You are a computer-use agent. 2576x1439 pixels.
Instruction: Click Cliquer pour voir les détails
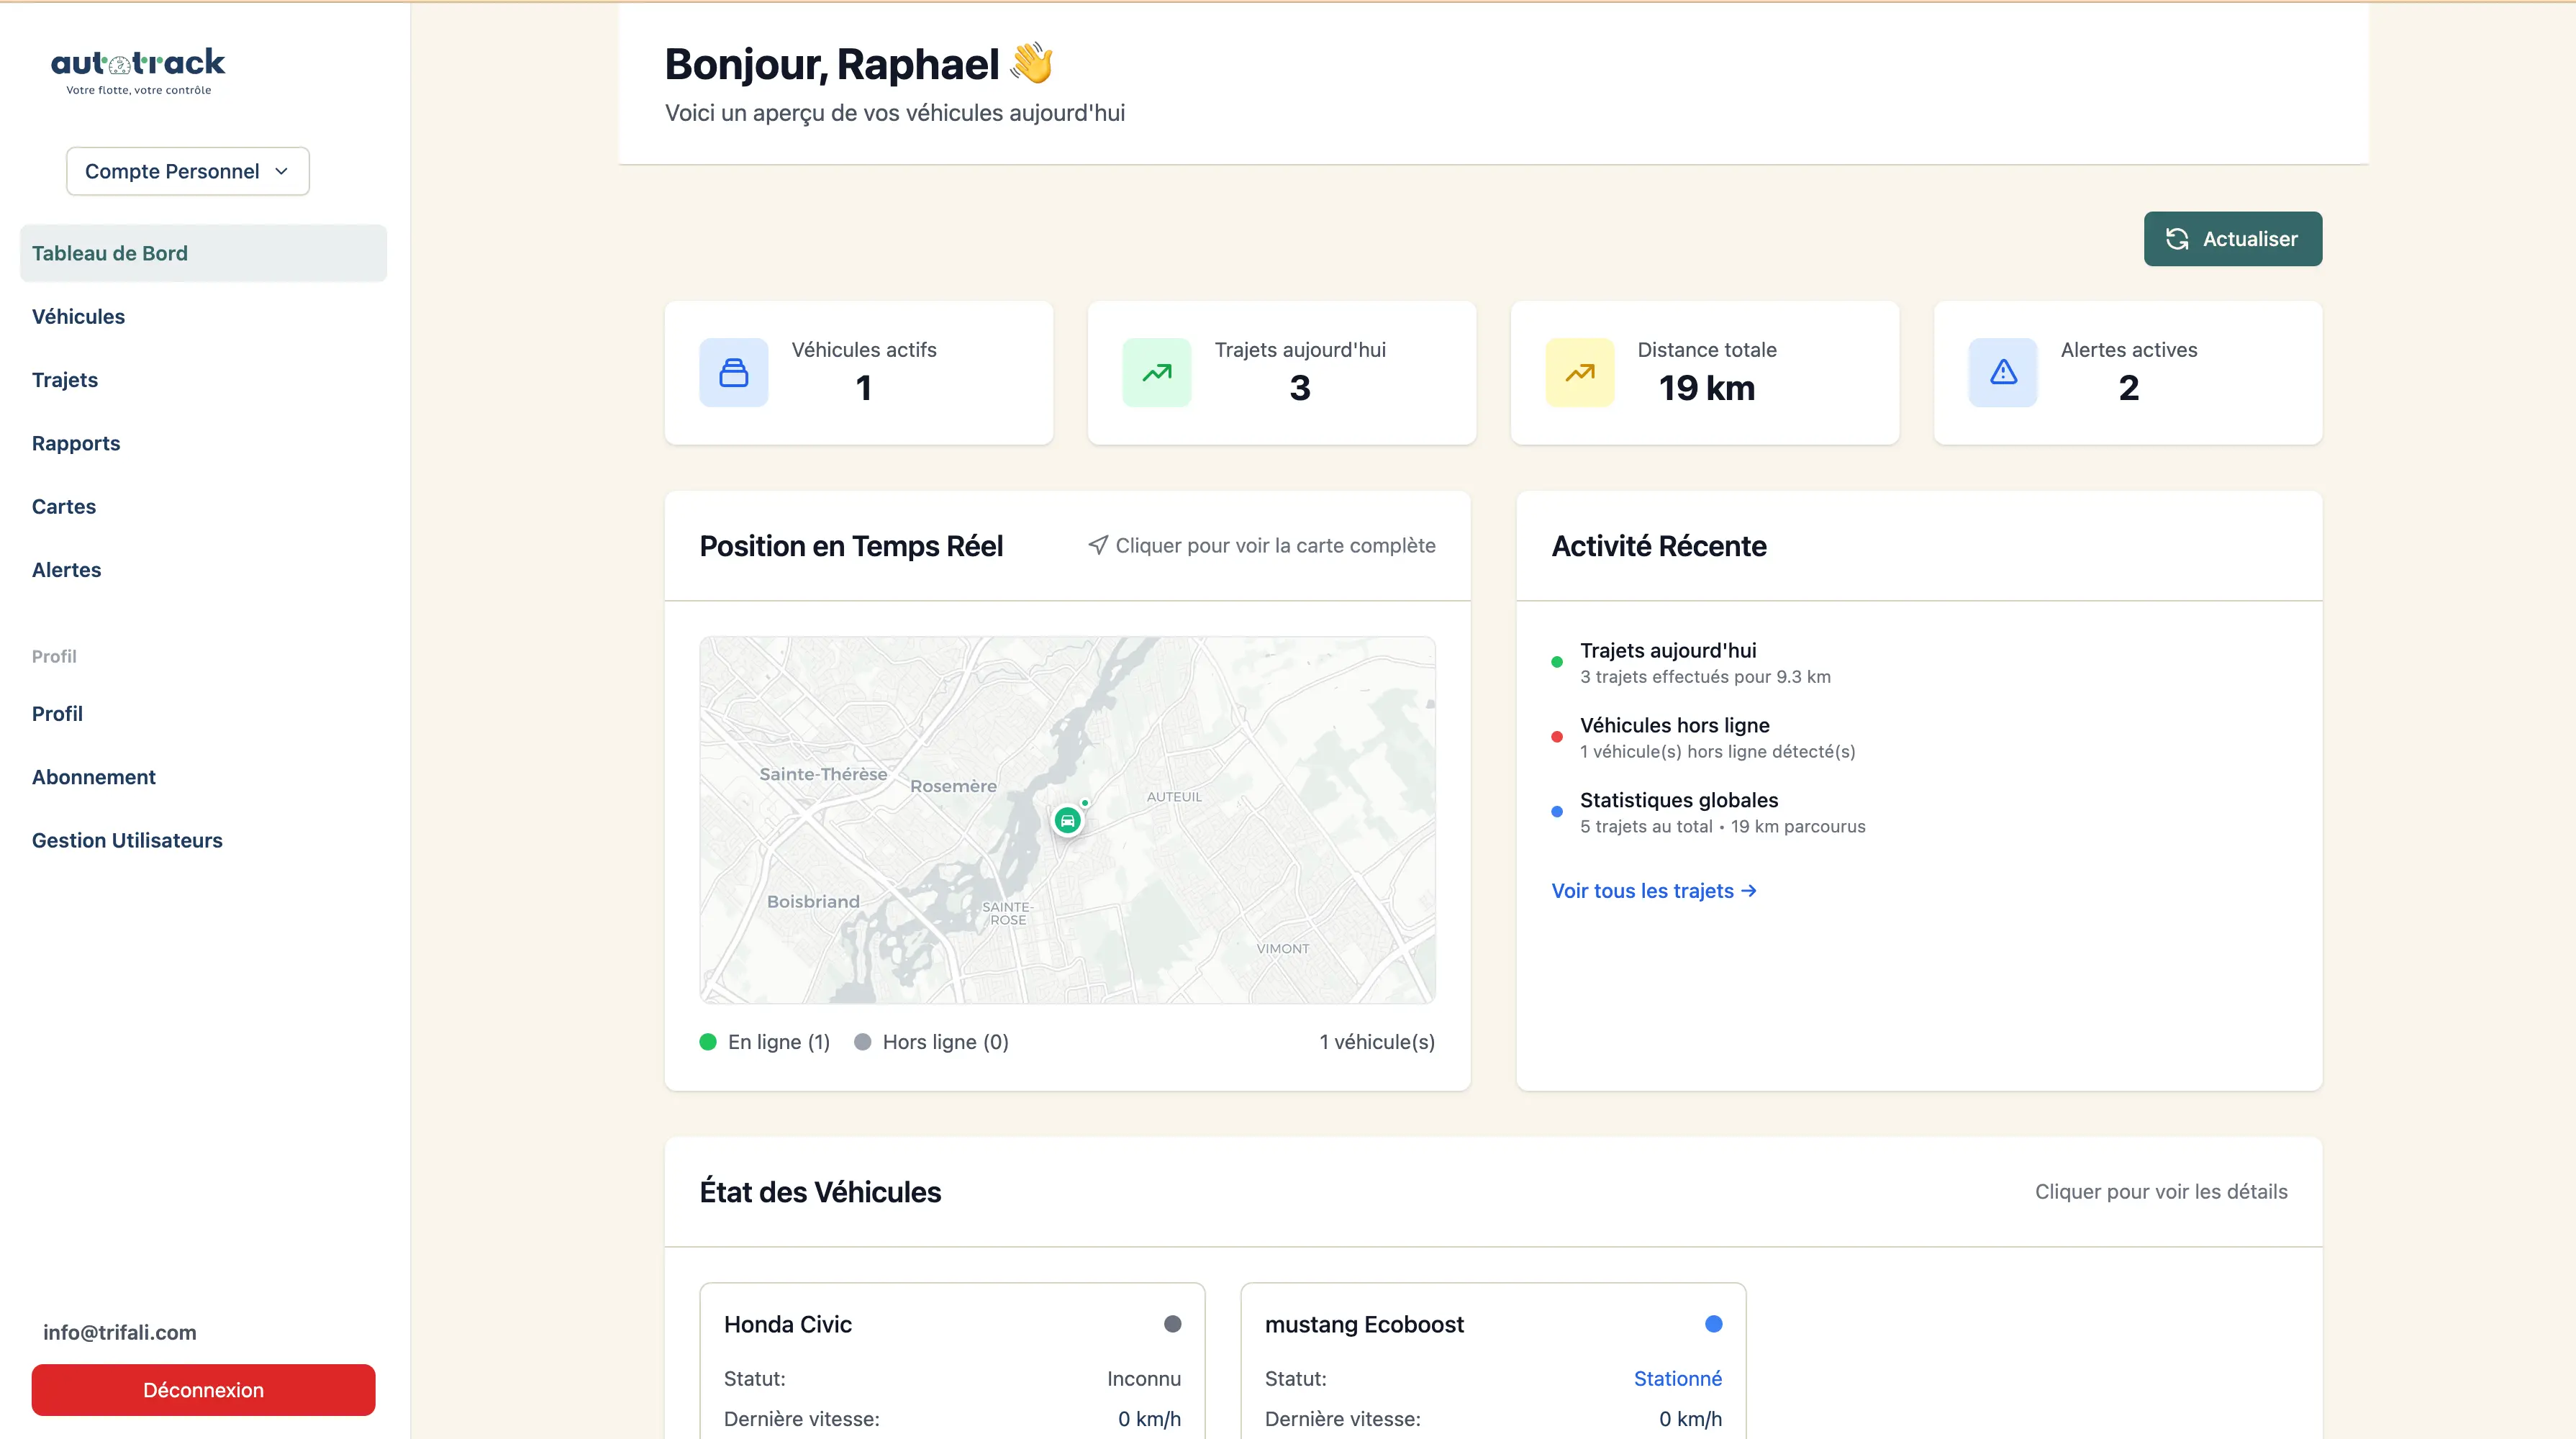click(x=2160, y=1191)
